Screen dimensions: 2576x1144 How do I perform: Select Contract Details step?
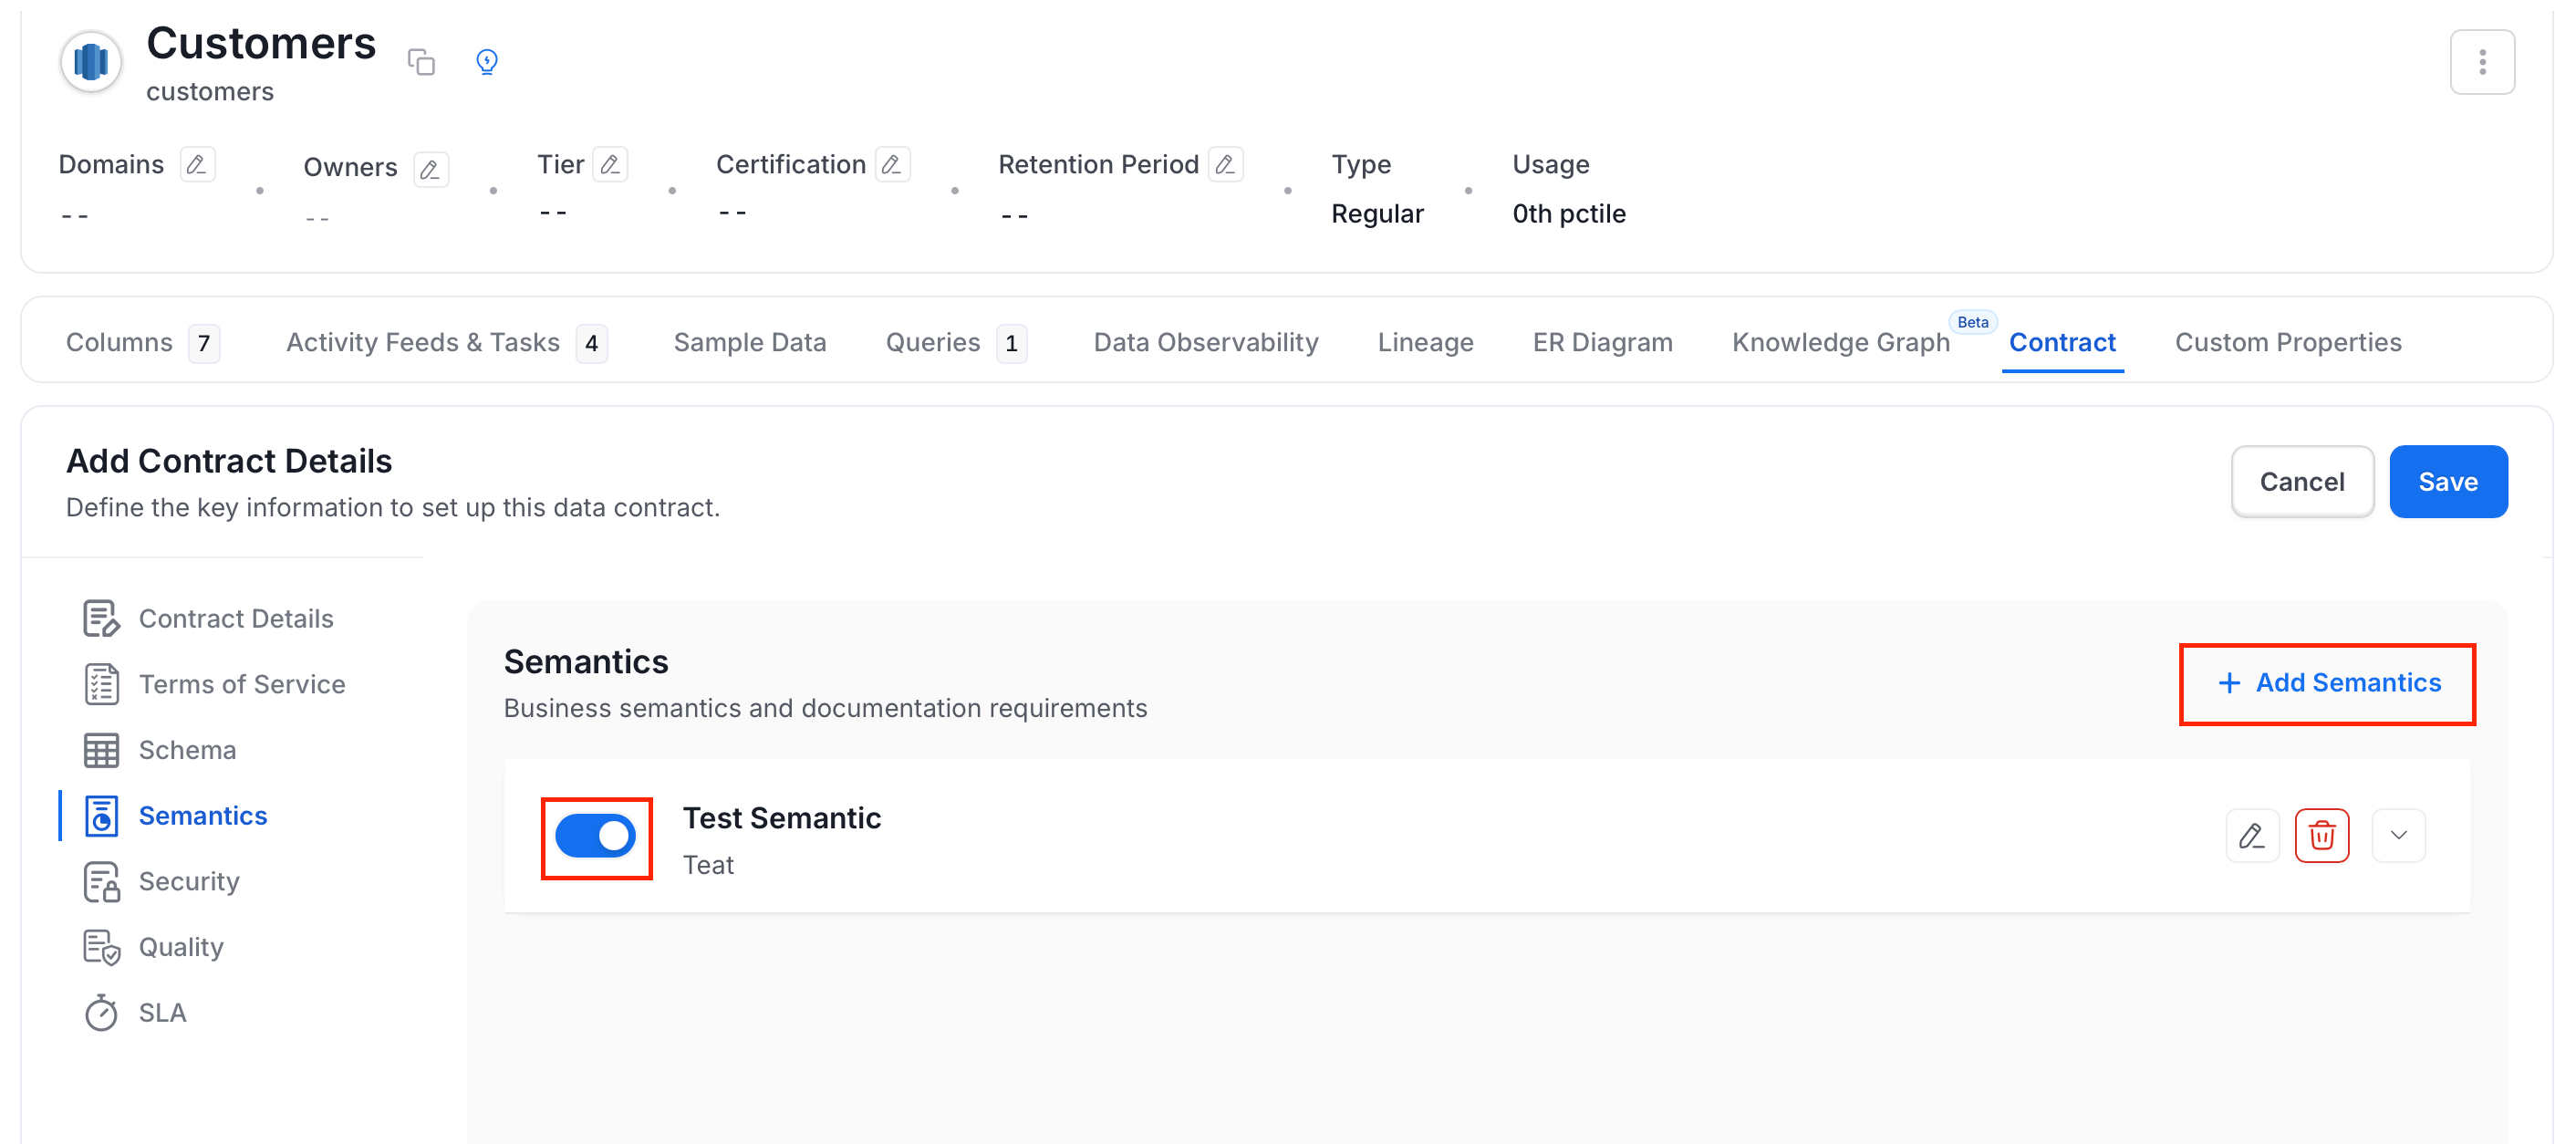click(209, 619)
